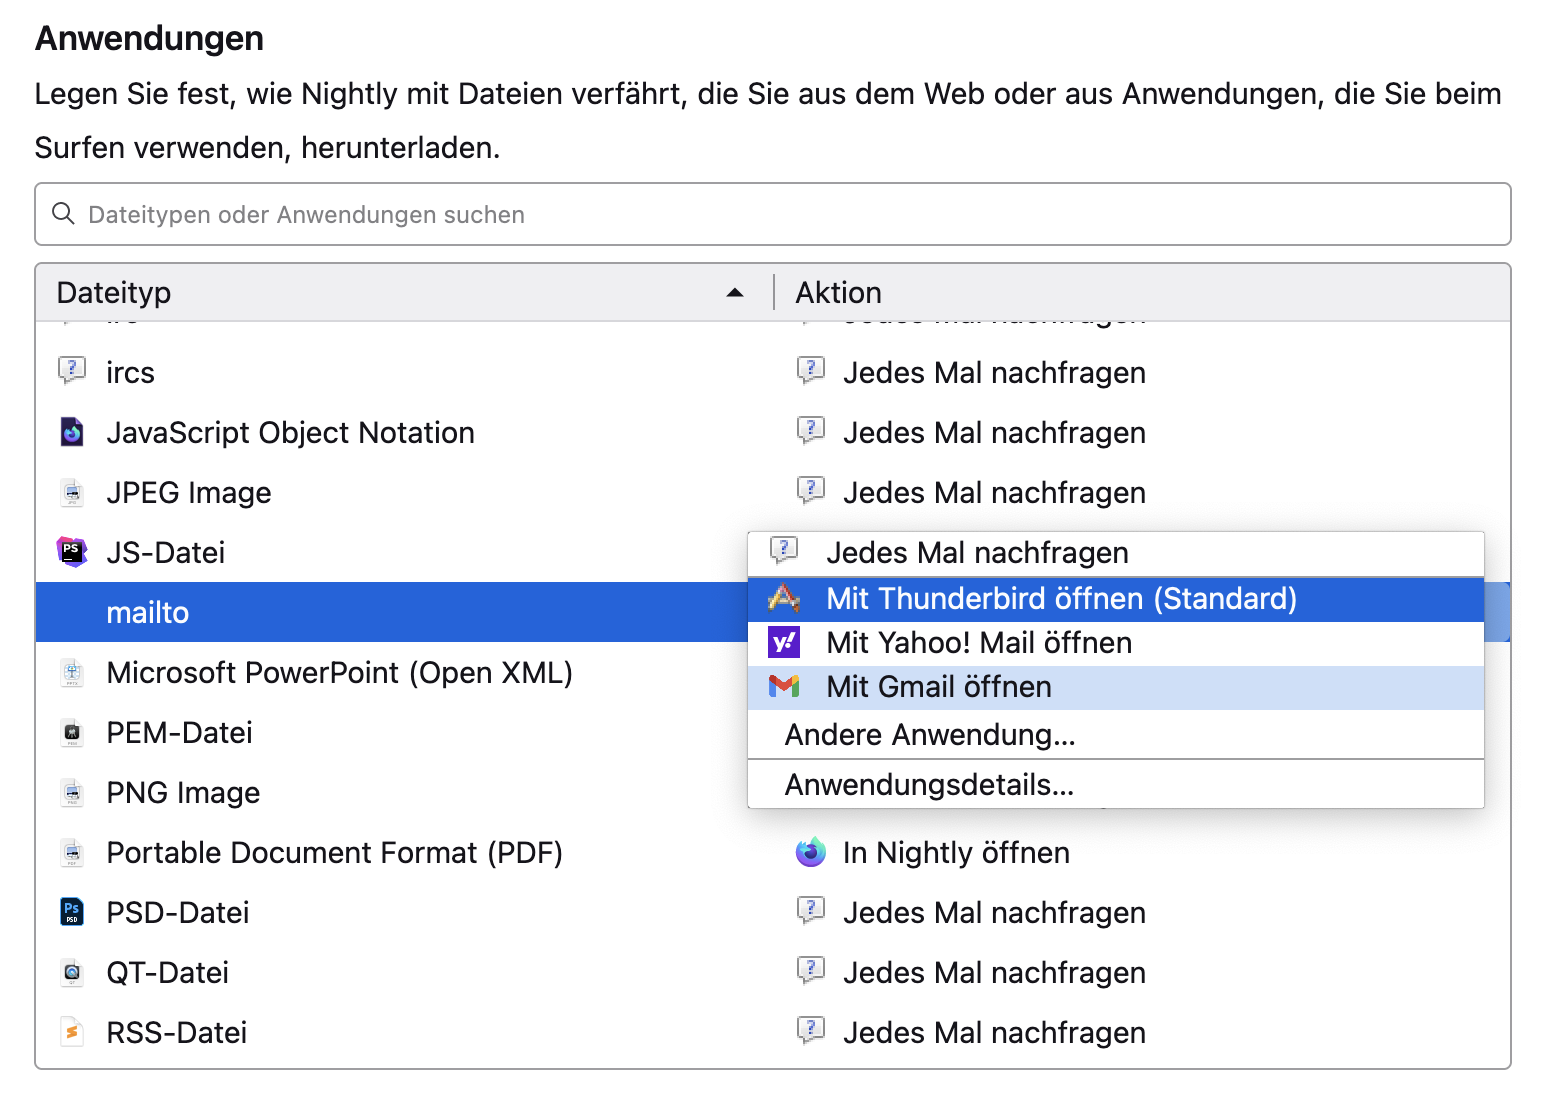The image size is (1558, 1118).
Task: Select the Portable Document Format (PDF) row
Action: click(x=334, y=853)
